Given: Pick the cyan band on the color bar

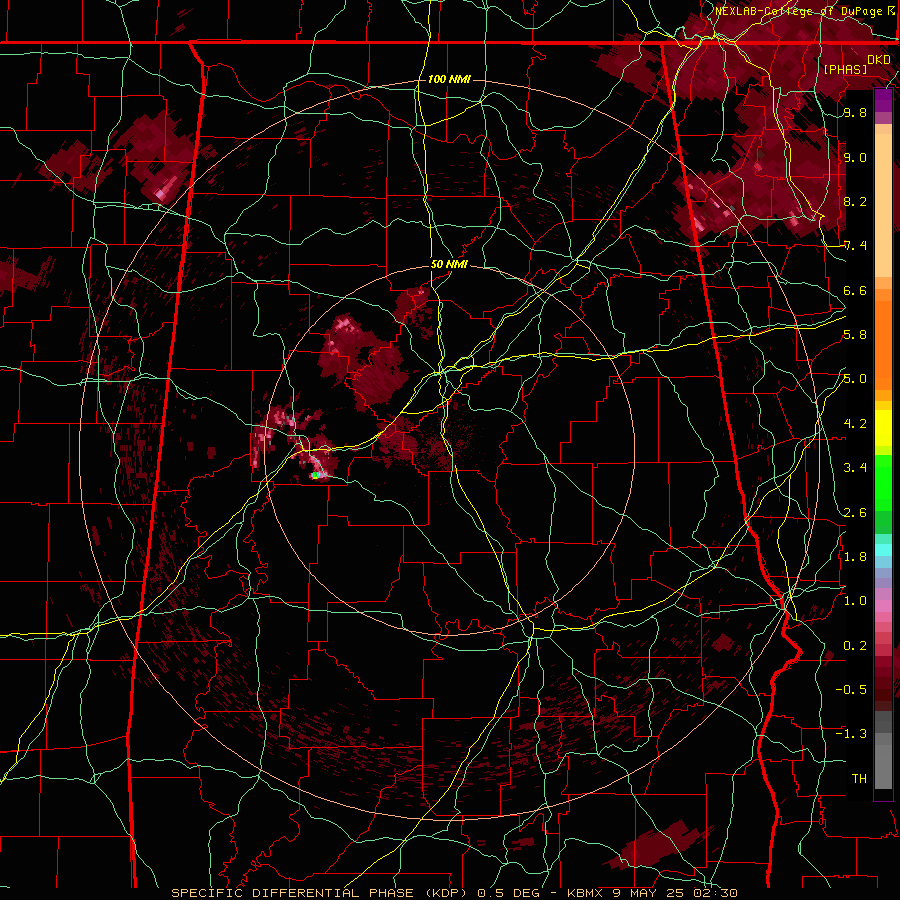Looking at the screenshot, I should point(883,550).
